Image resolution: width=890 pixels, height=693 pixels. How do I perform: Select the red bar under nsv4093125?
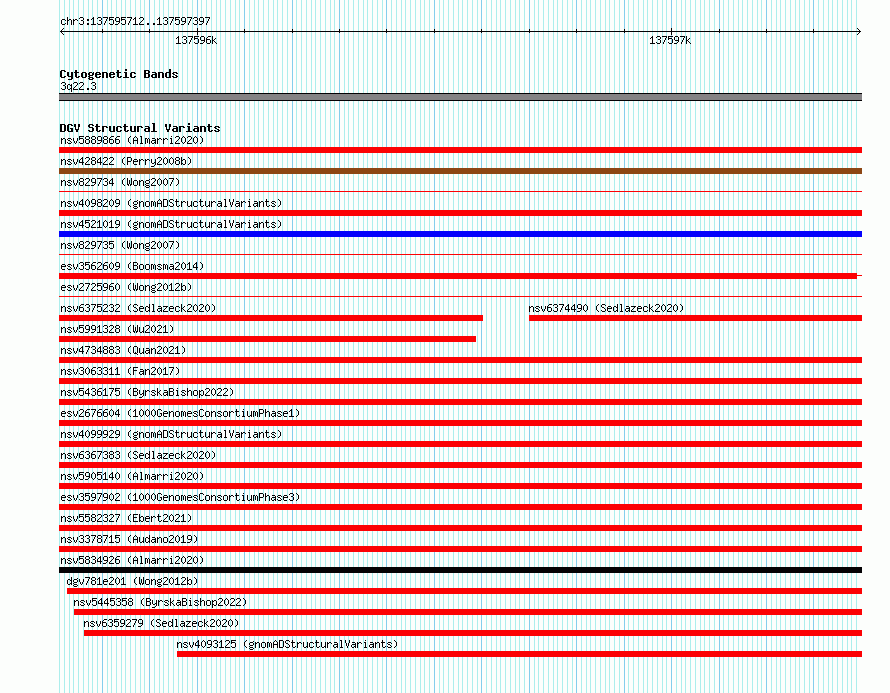pos(519,654)
